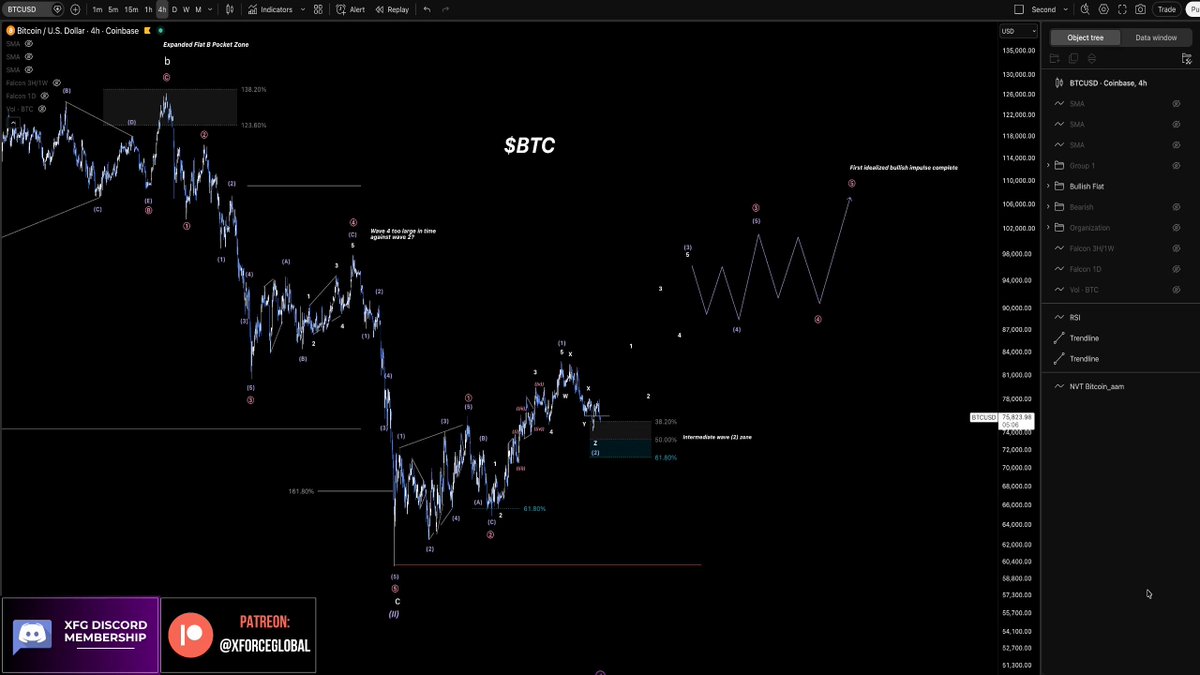Select the D daily timeframe
This screenshot has height=675, width=1200.
click(174, 9)
